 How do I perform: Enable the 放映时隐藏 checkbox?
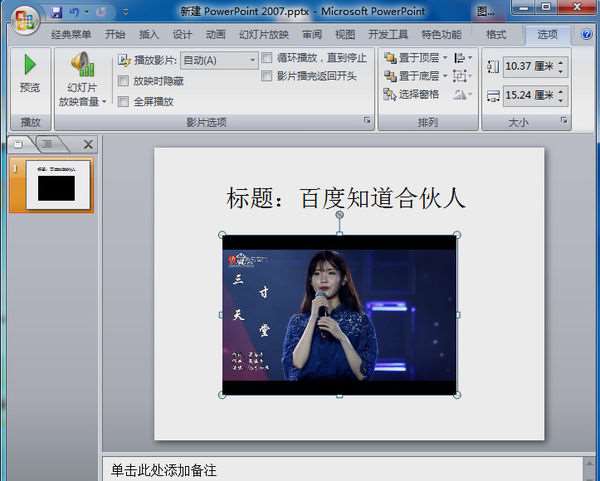(123, 81)
